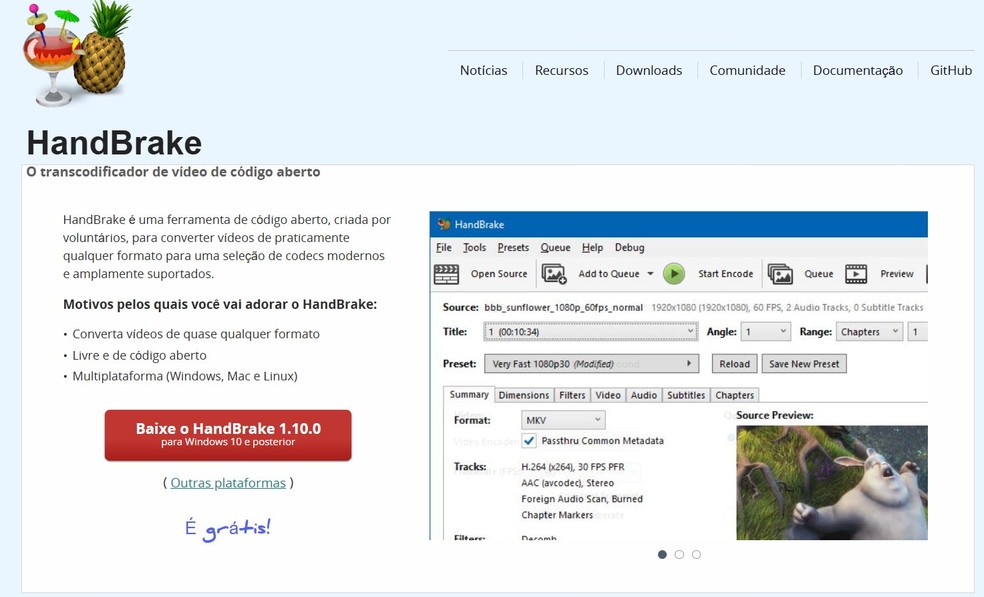This screenshot has width=984, height=597.
Task: Click the Queue stacked images icon
Action: 780,274
